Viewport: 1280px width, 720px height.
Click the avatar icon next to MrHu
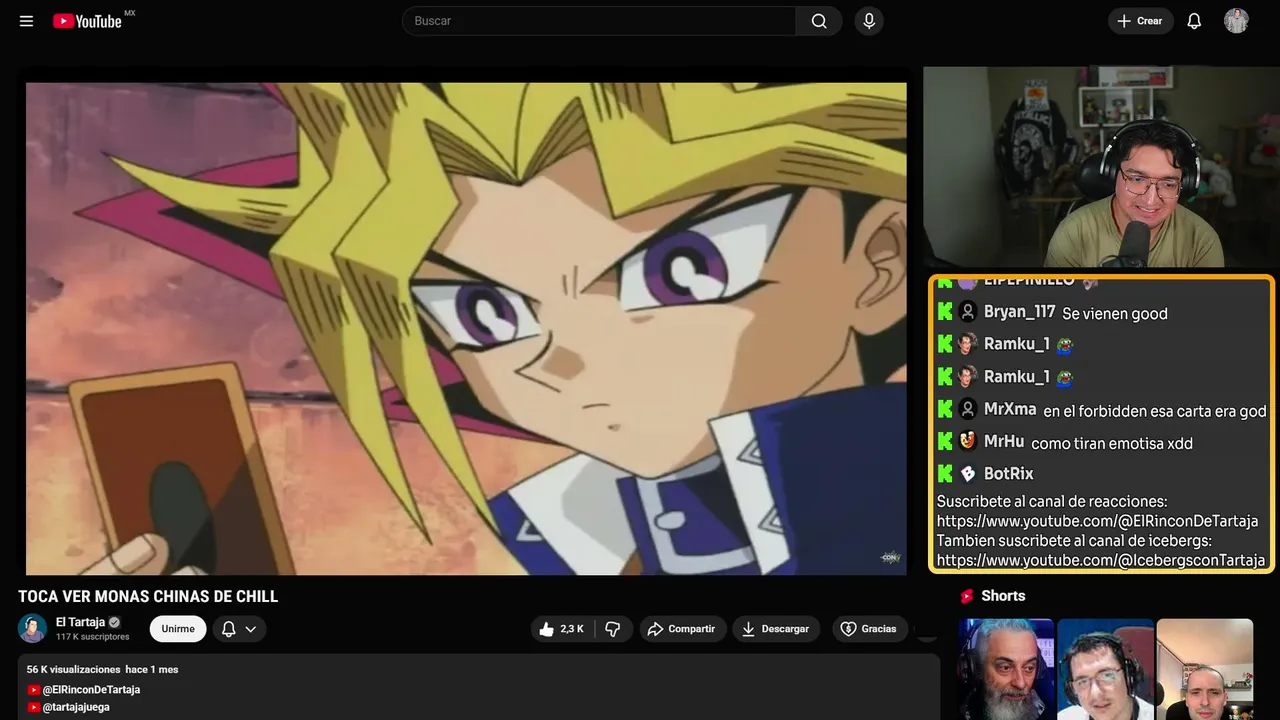pos(968,441)
